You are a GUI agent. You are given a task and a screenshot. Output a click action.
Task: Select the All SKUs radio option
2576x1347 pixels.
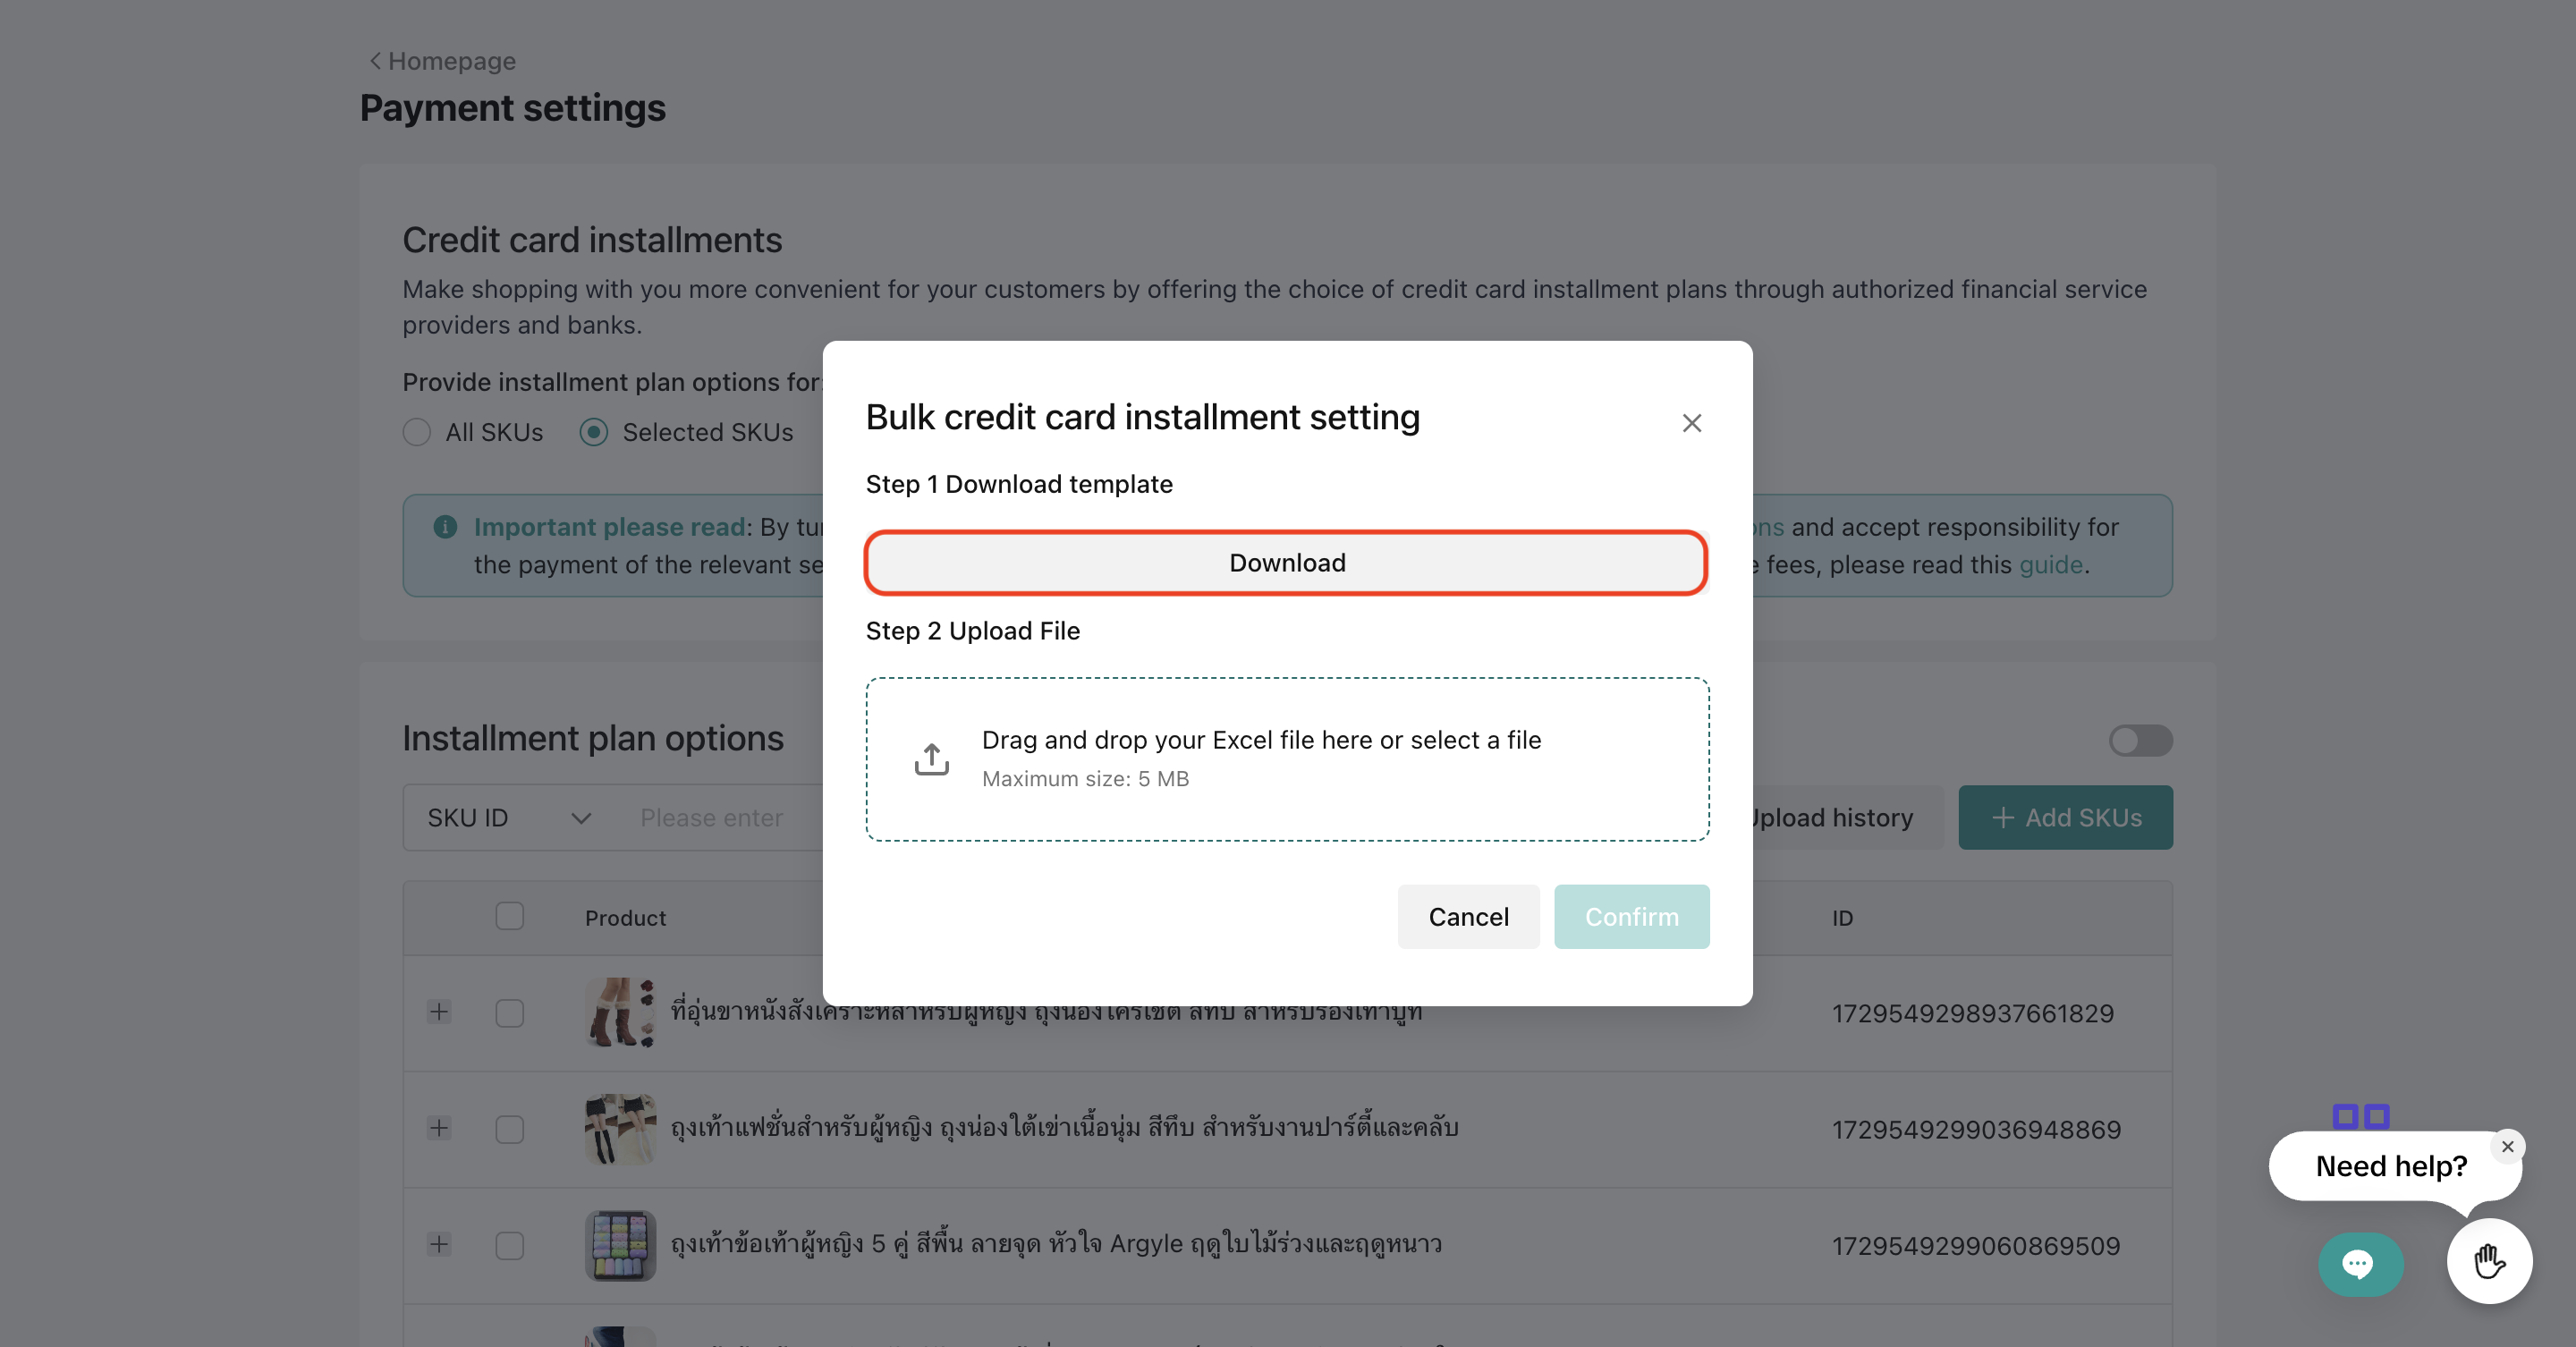(x=417, y=432)
